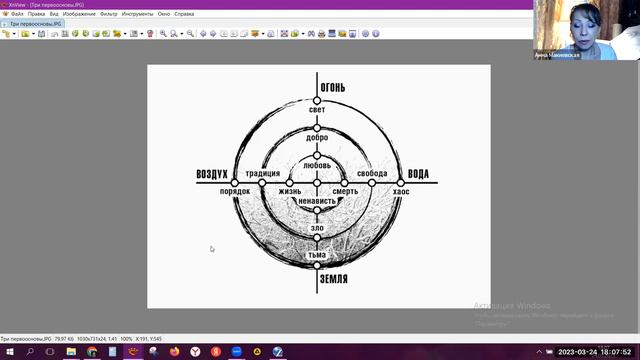Expand the zoom magnifier dropdown arrow
Image resolution: width=640 pixels, height=360 pixels.
coord(182,34)
